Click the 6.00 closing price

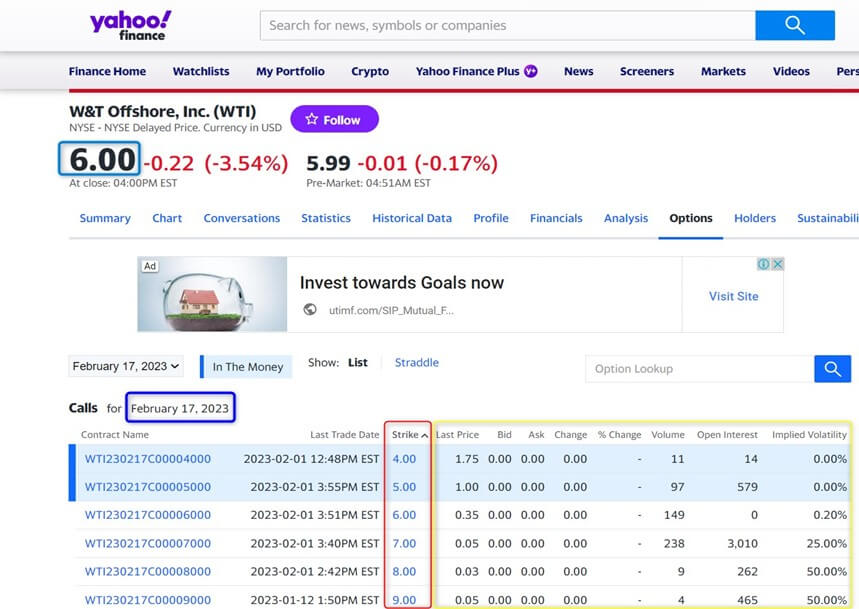coord(102,159)
